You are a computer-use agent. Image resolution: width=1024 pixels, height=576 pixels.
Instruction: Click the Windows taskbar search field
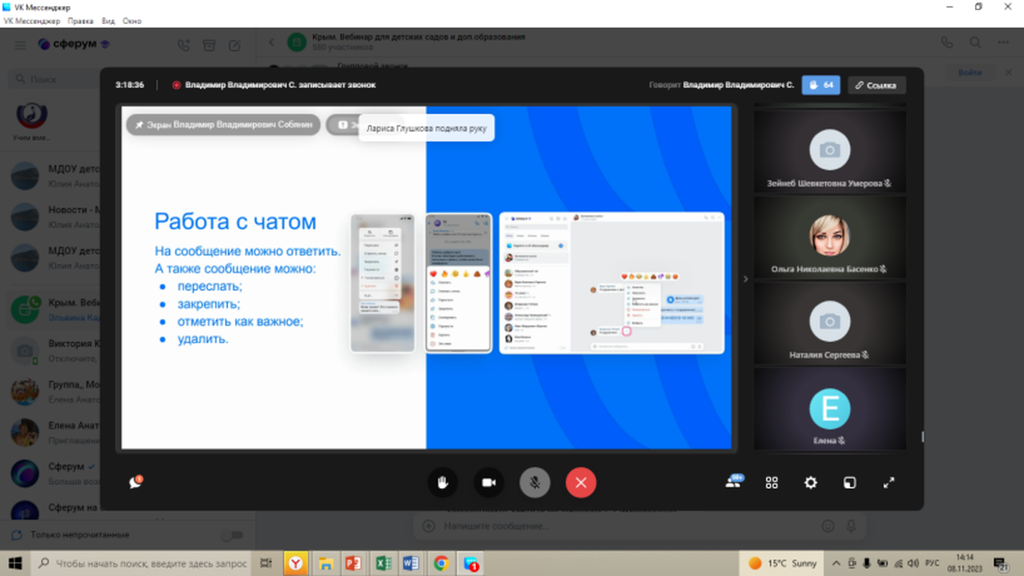pos(150,563)
